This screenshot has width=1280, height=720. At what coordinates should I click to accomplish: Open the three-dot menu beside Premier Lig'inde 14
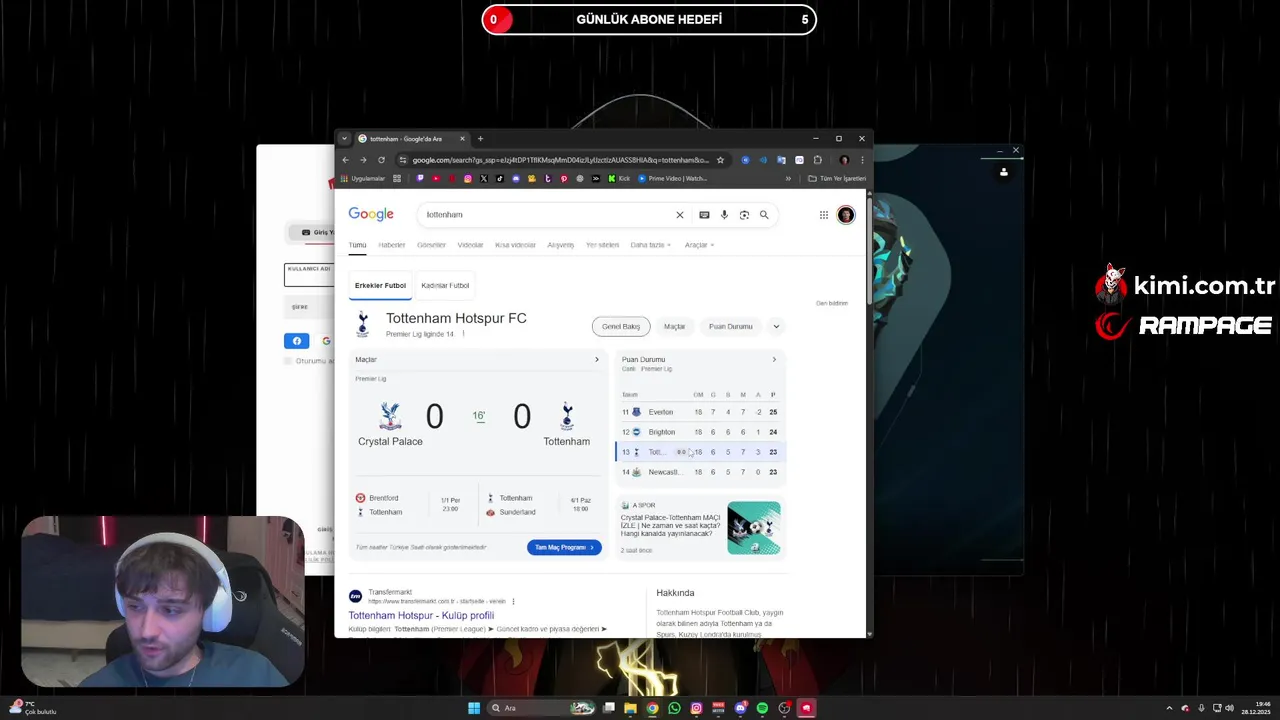pyautogui.click(x=463, y=334)
